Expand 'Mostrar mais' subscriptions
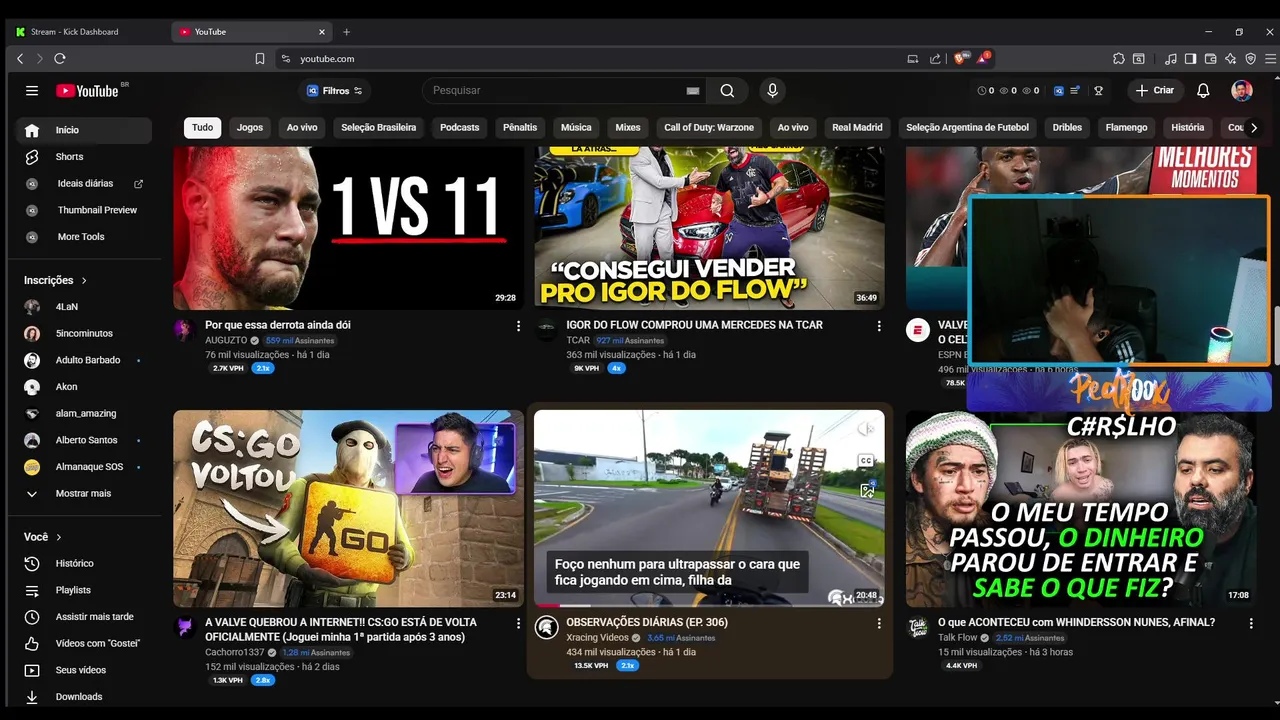This screenshot has width=1280, height=720. [x=84, y=494]
